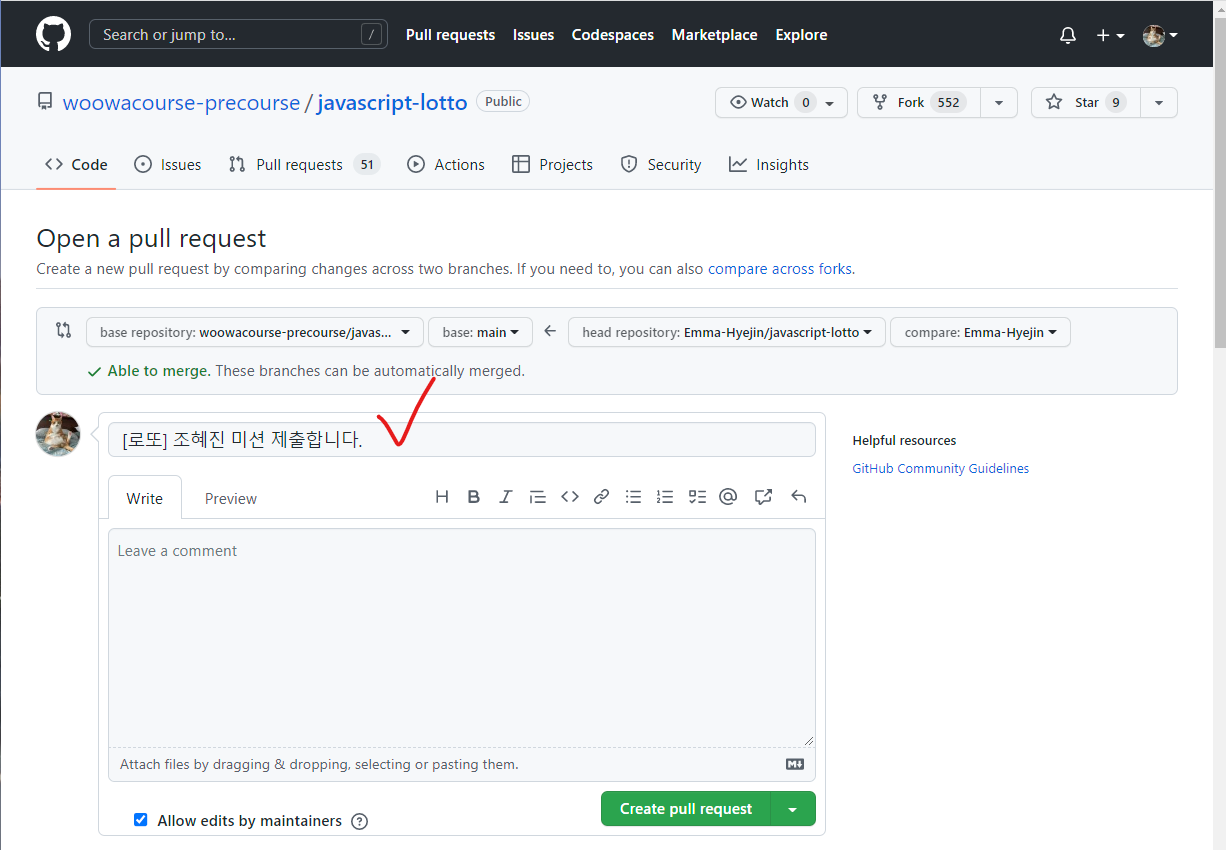This screenshot has width=1226, height=850.
Task: Open the base: main branch dropdown
Action: click(481, 332)
